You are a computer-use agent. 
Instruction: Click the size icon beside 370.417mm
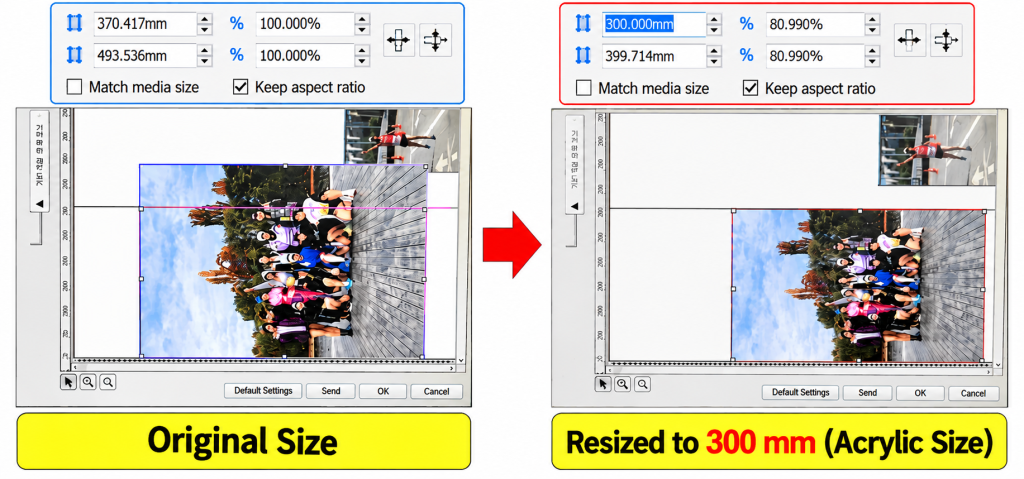coord(74,24)
